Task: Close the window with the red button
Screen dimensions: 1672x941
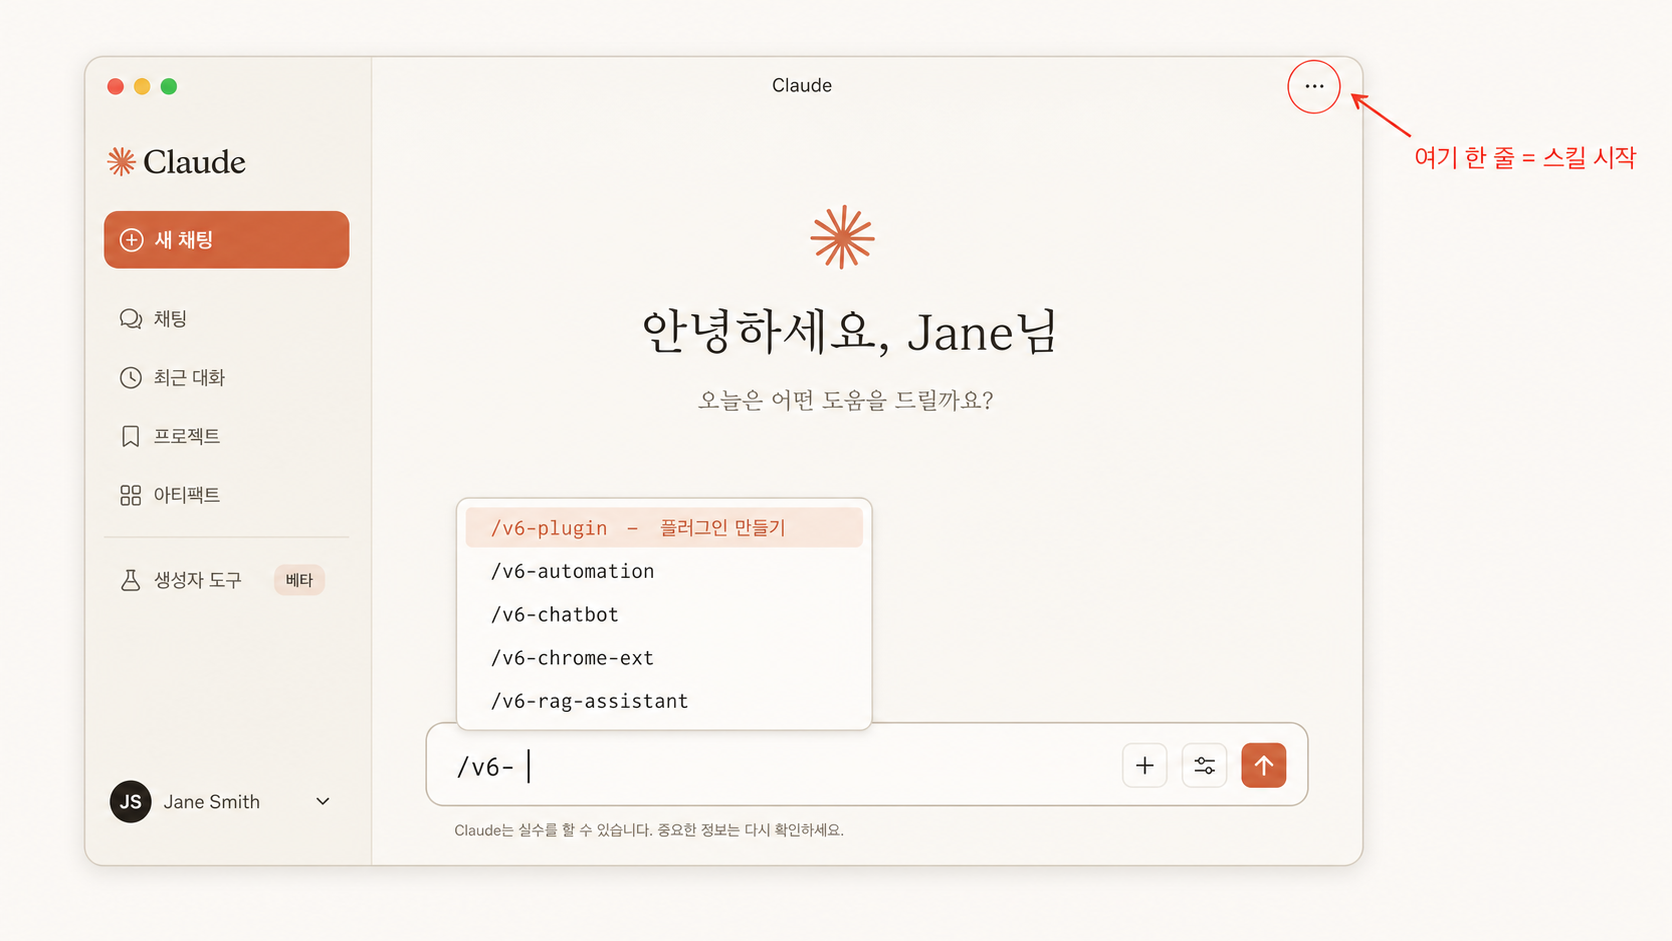Action: (x=116, y=87)
